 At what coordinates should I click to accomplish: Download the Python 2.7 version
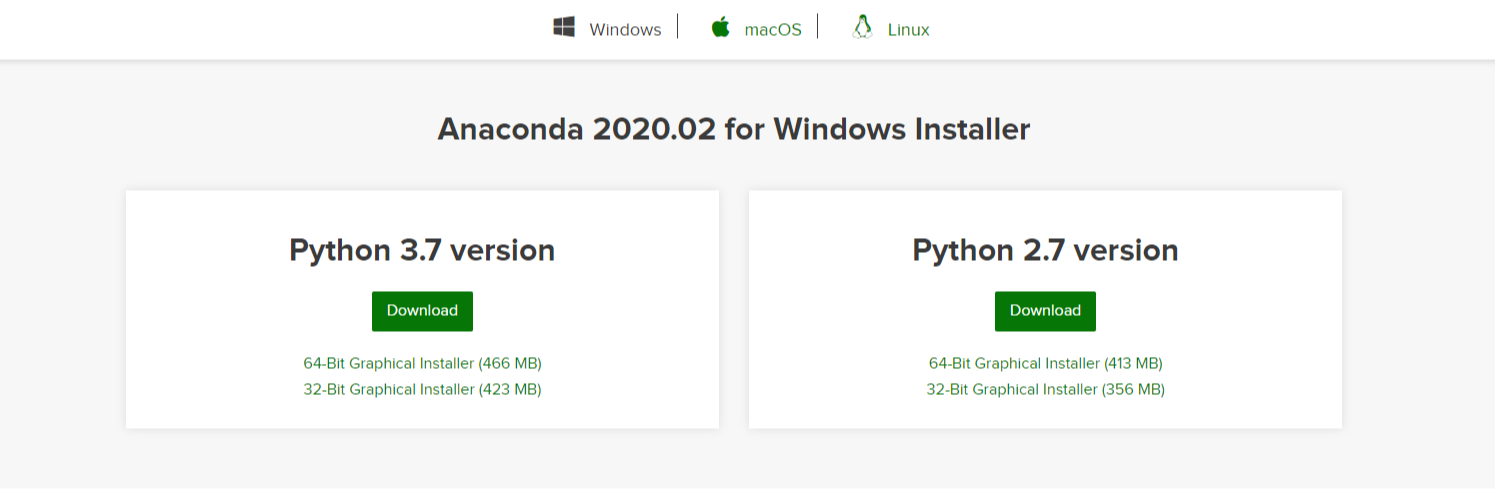tap(1045, 311)
